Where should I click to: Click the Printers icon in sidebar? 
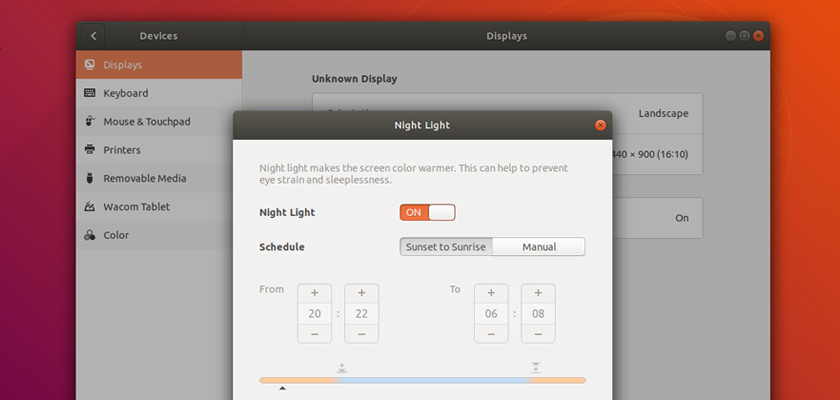[x=90, y=150]
